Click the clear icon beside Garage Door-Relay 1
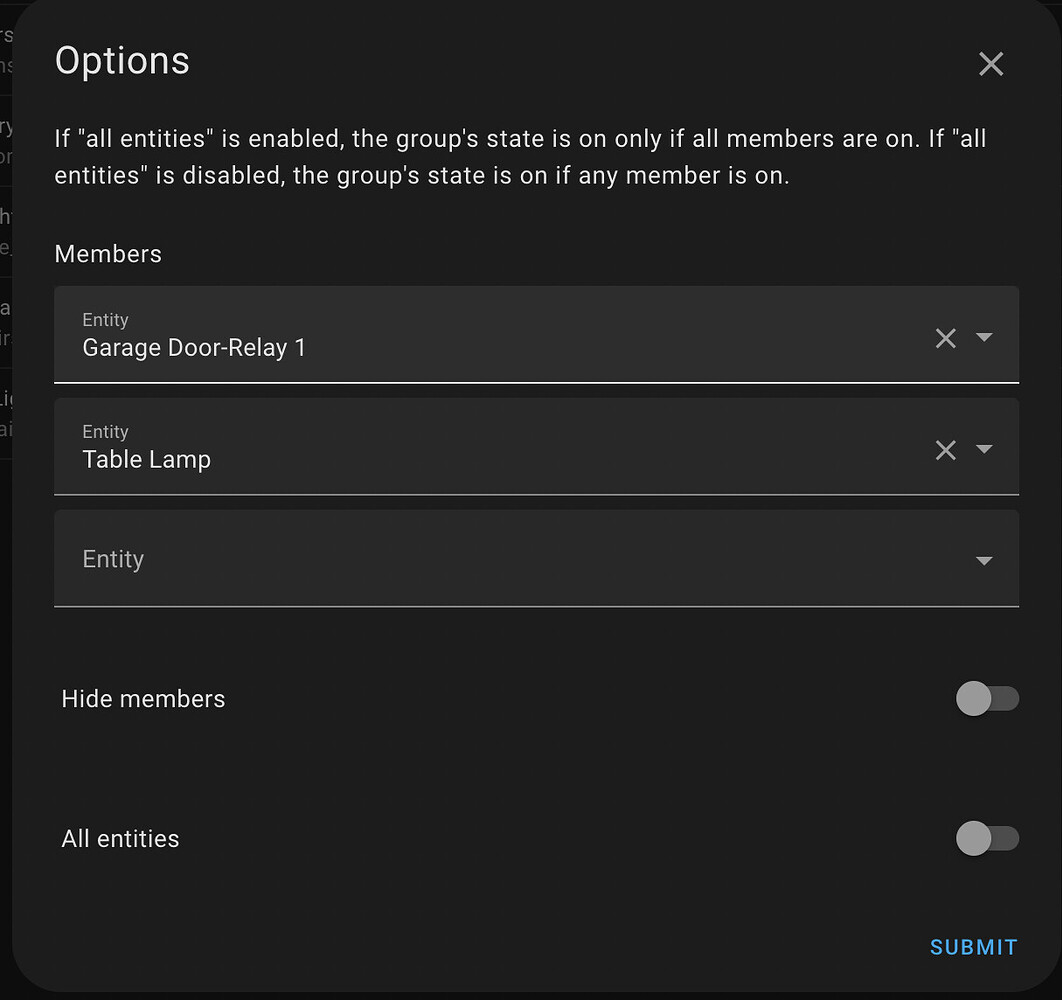 [945, 338]
